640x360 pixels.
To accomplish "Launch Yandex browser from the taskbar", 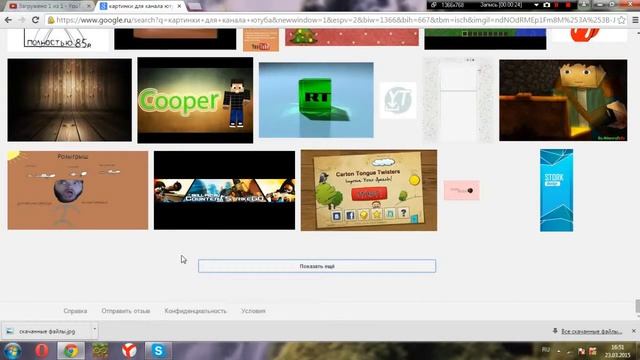I will (x=129, y=351).
